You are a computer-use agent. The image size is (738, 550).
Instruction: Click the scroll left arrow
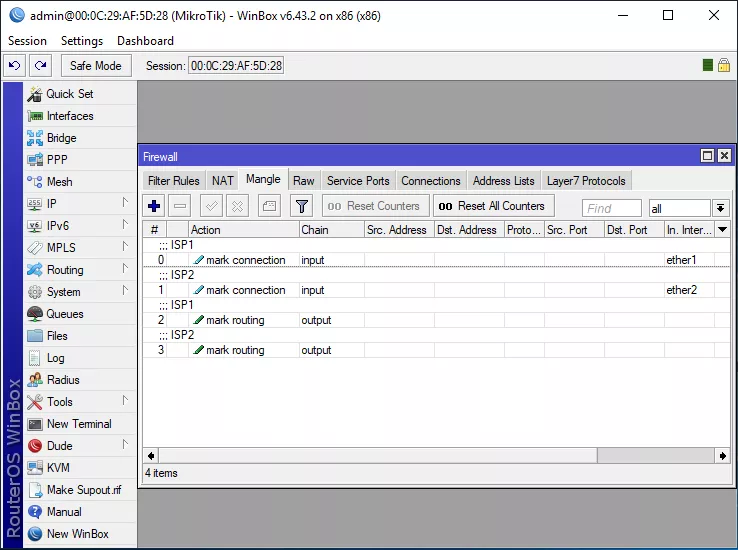pos(151,455)
